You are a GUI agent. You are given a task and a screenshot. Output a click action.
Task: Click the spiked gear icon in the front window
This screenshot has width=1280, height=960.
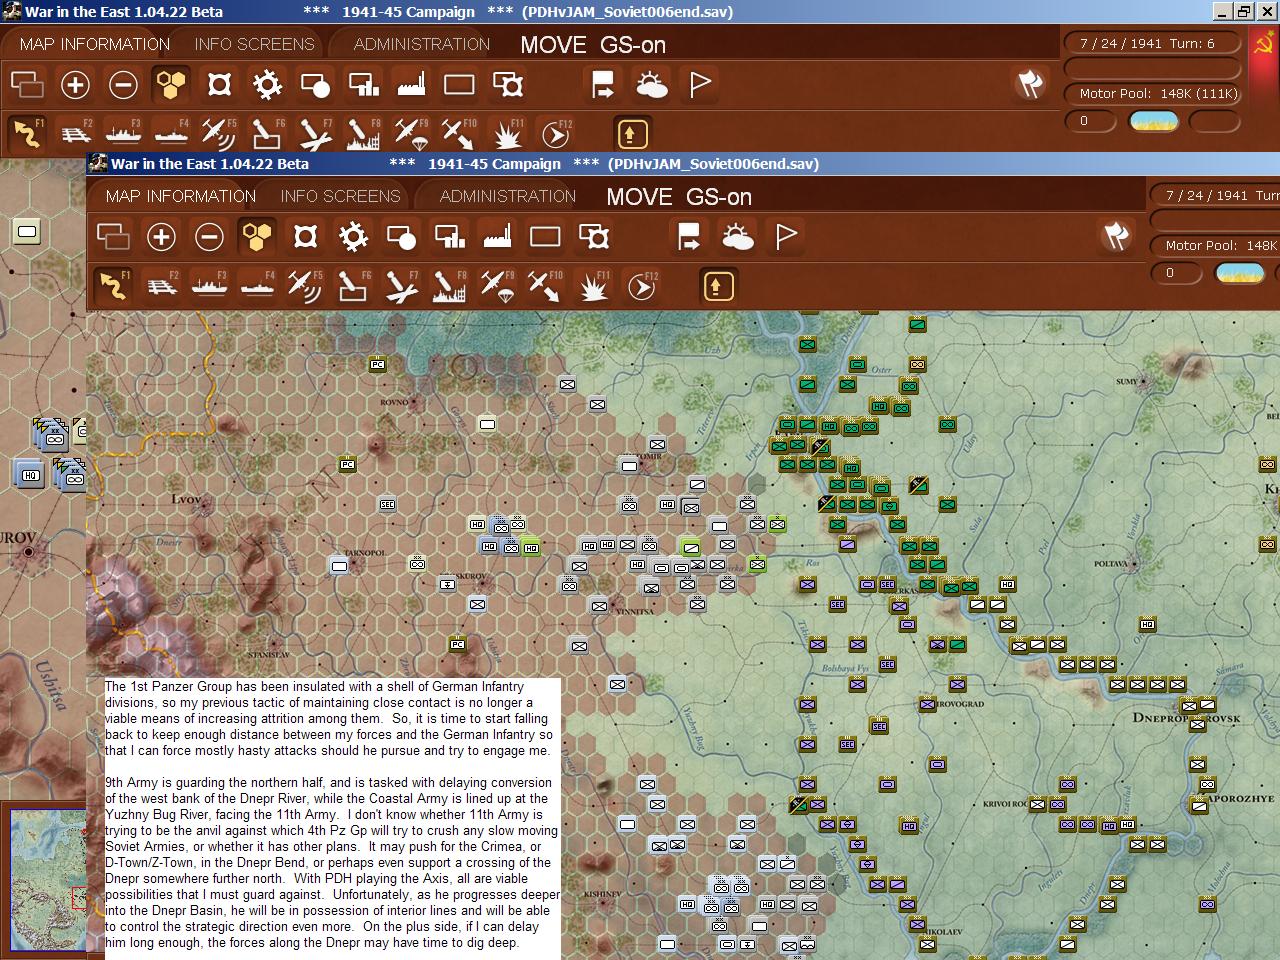click(353, 237)
